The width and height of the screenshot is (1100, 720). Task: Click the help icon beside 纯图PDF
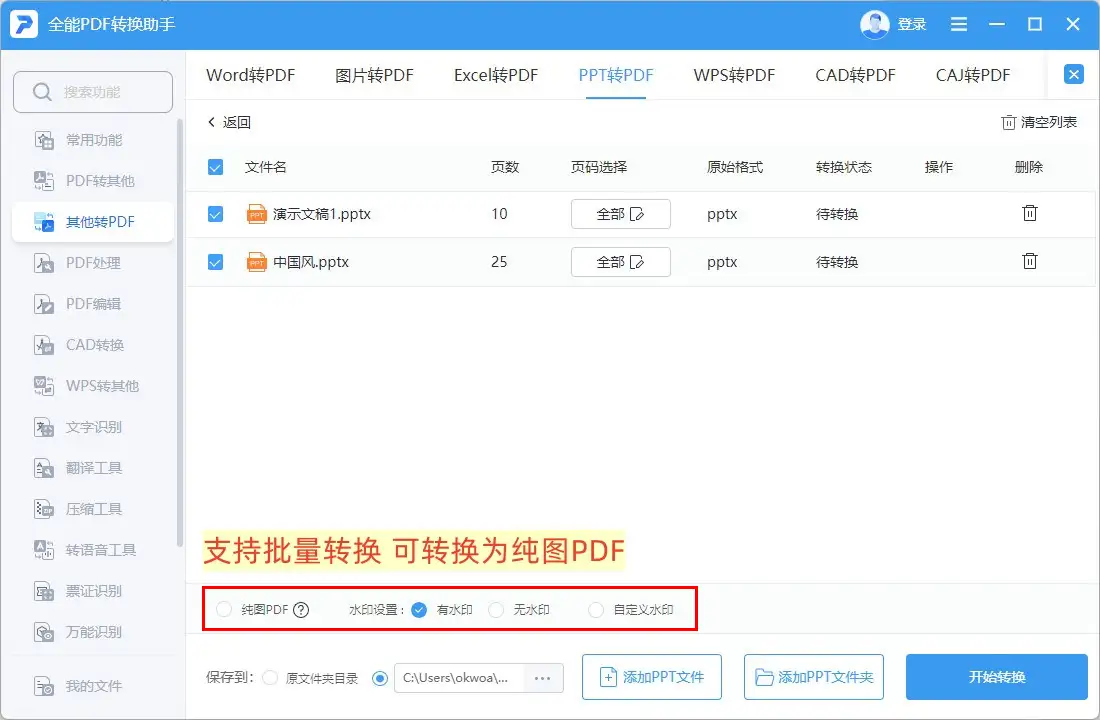pos(301,609)
